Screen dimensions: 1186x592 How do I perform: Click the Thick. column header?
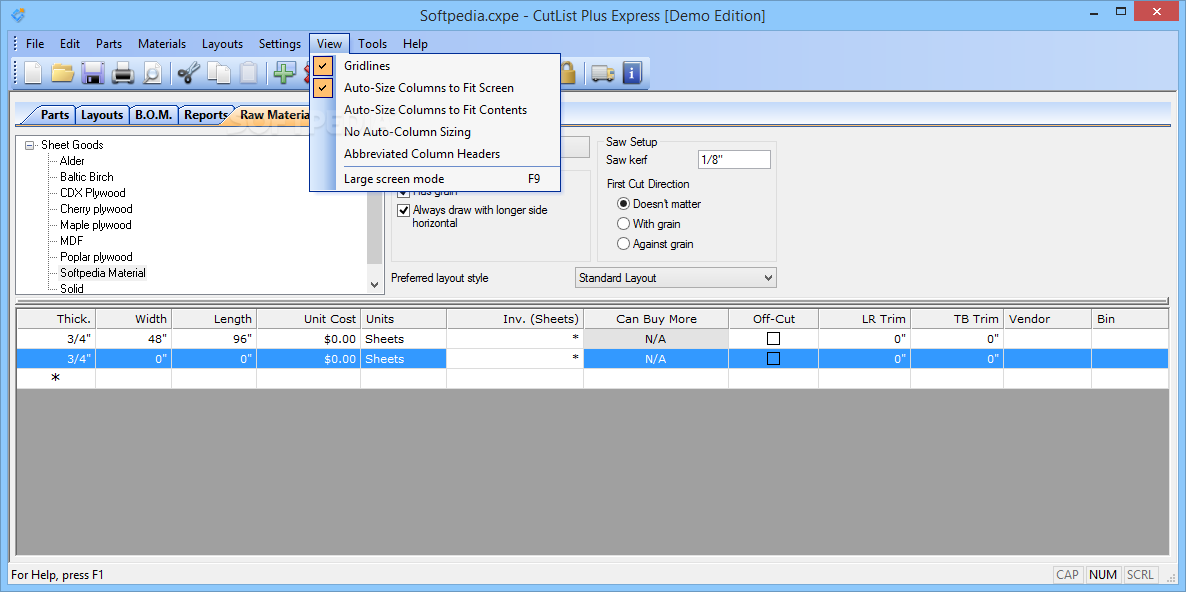[x=57, y=319]
